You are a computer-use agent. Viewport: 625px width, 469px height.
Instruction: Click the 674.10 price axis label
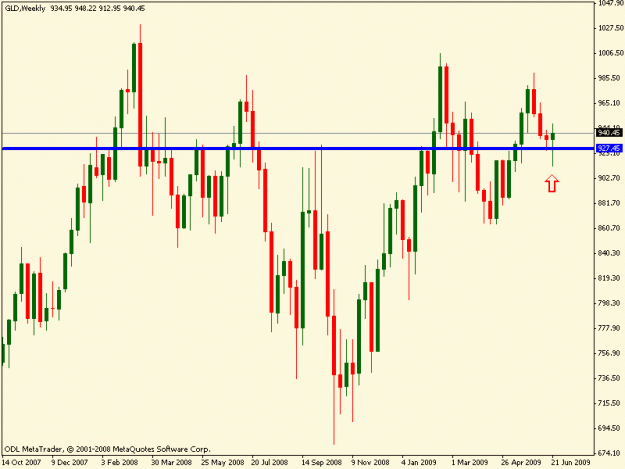(x=611, y=453)
